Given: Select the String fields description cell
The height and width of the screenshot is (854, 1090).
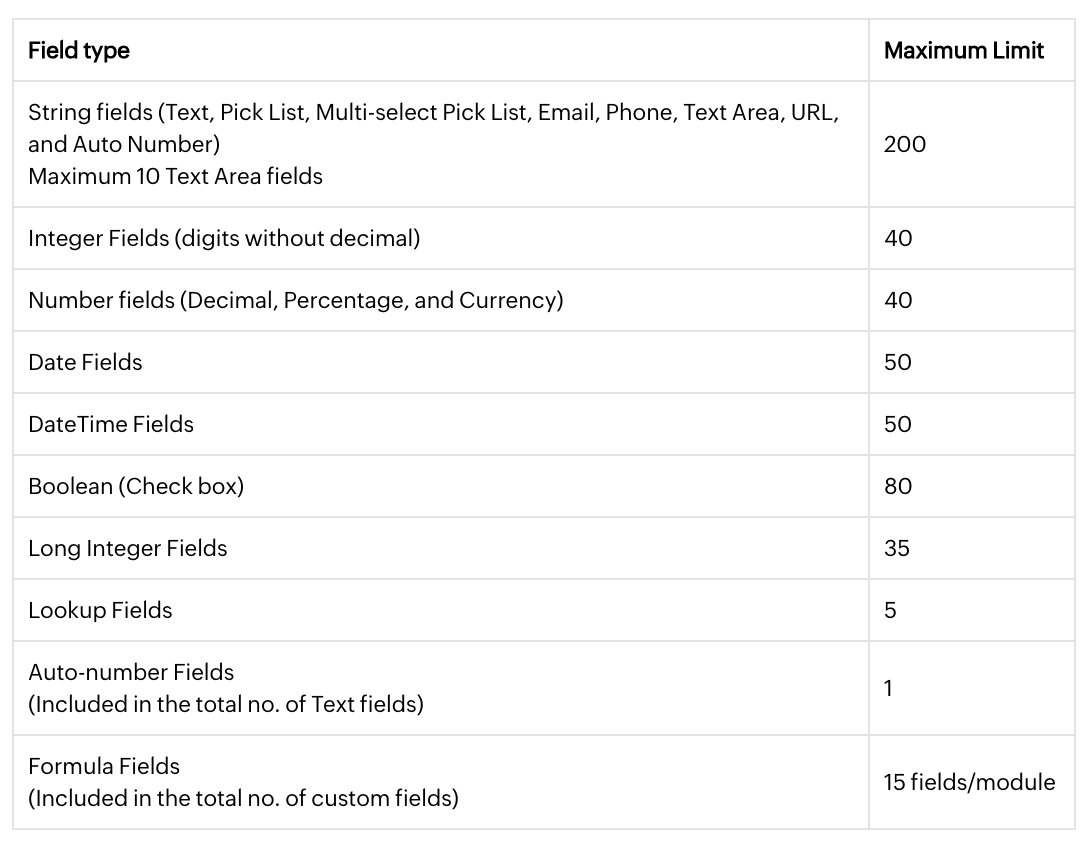Looking at the screenshot, I should [432, 144].
